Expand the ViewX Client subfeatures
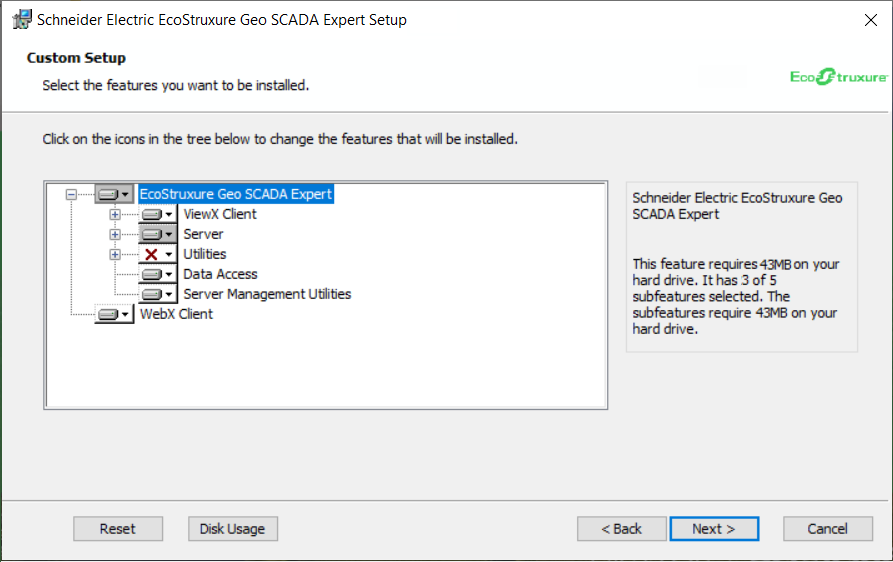This screenshot has height=562, width=893. click(x=115, y=214)
